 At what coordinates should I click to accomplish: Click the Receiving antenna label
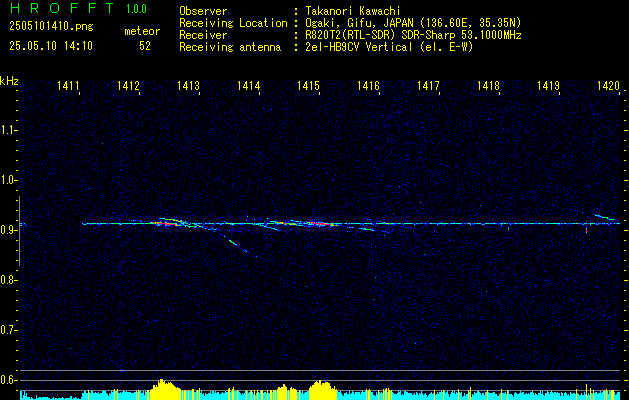[x=230, y=47]
